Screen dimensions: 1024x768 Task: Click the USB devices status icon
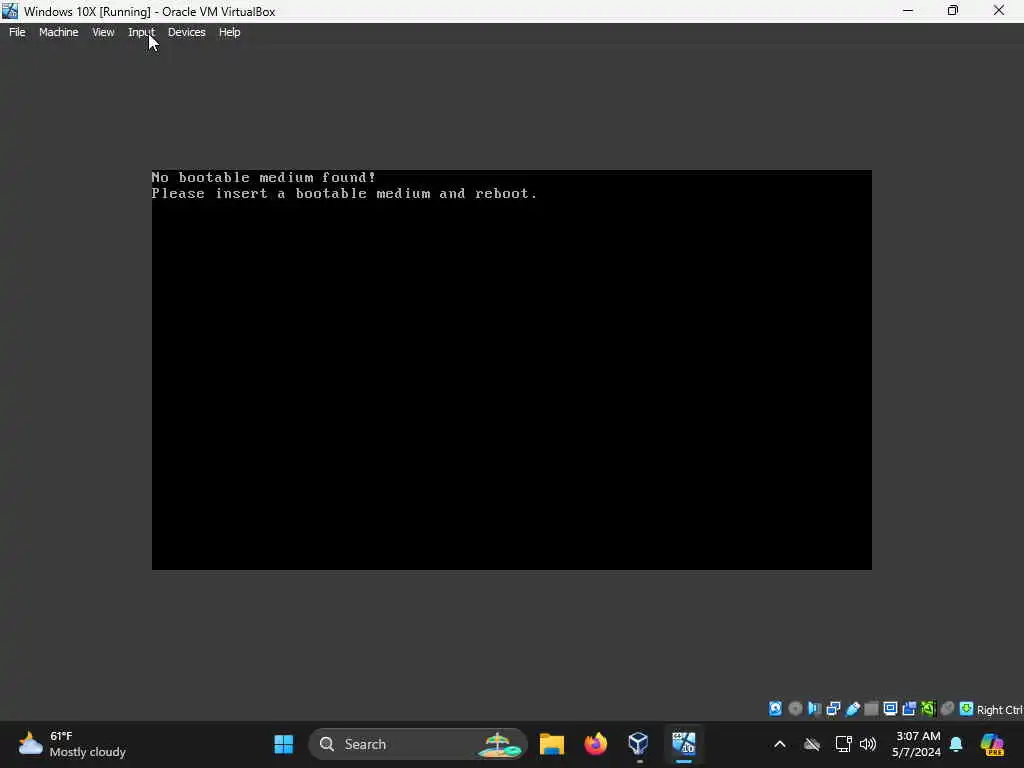pyautogui.click(x=852, y=709)
